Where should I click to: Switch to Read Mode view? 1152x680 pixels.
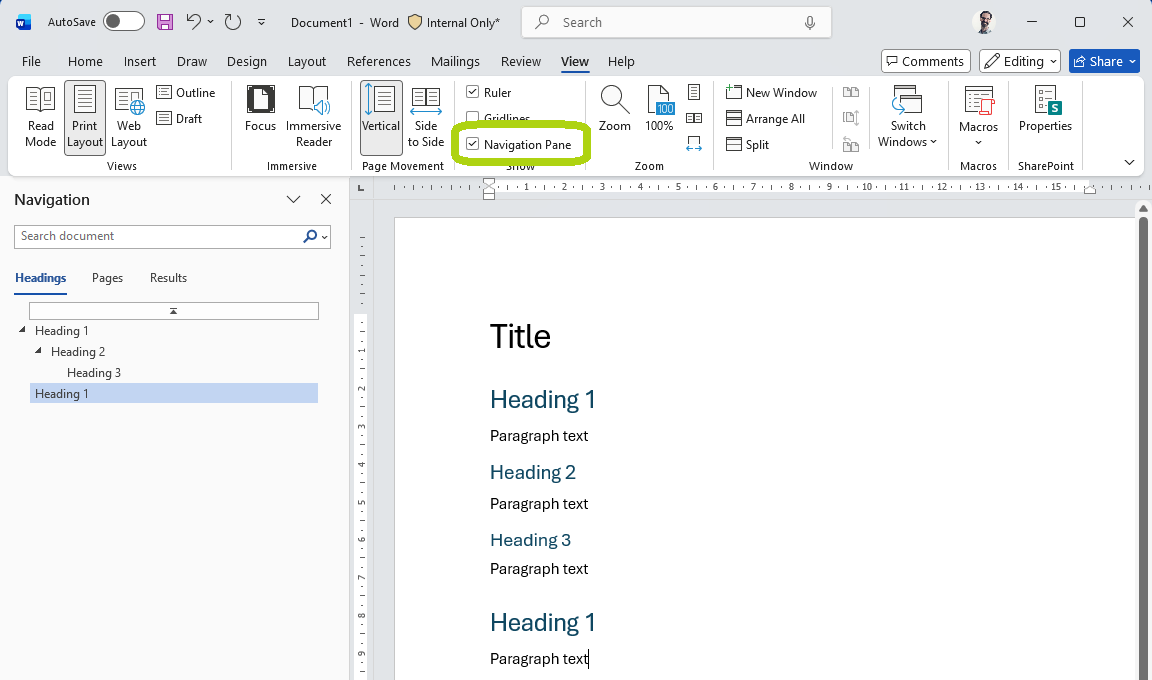(40, 117)
